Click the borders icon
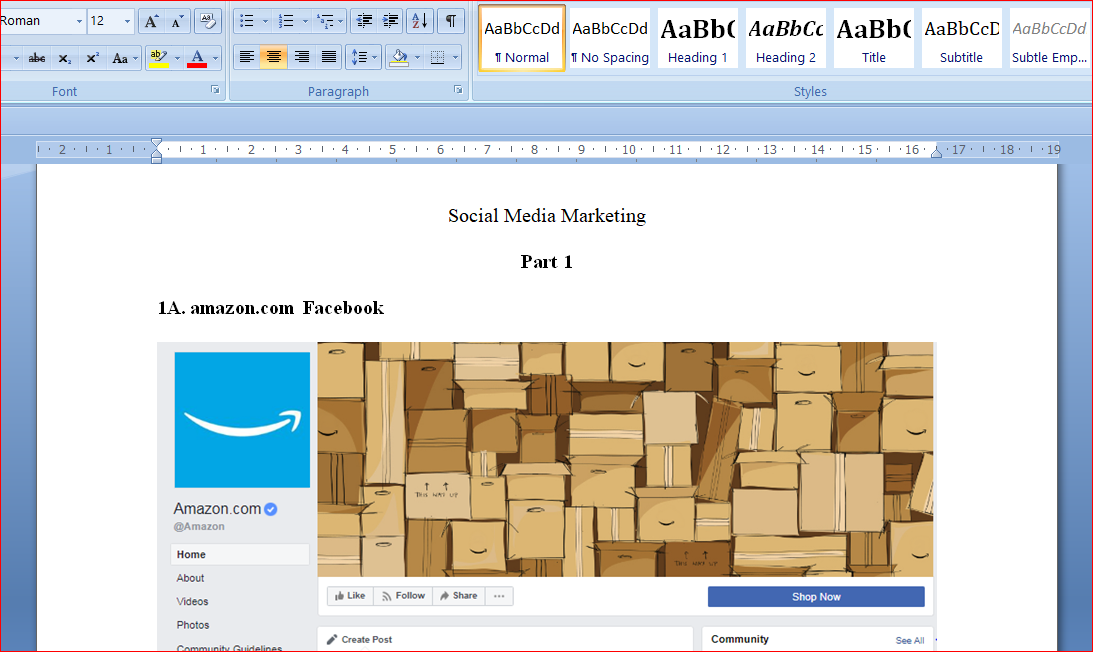This screenshot has height=652, width=1093. [437, 57]
